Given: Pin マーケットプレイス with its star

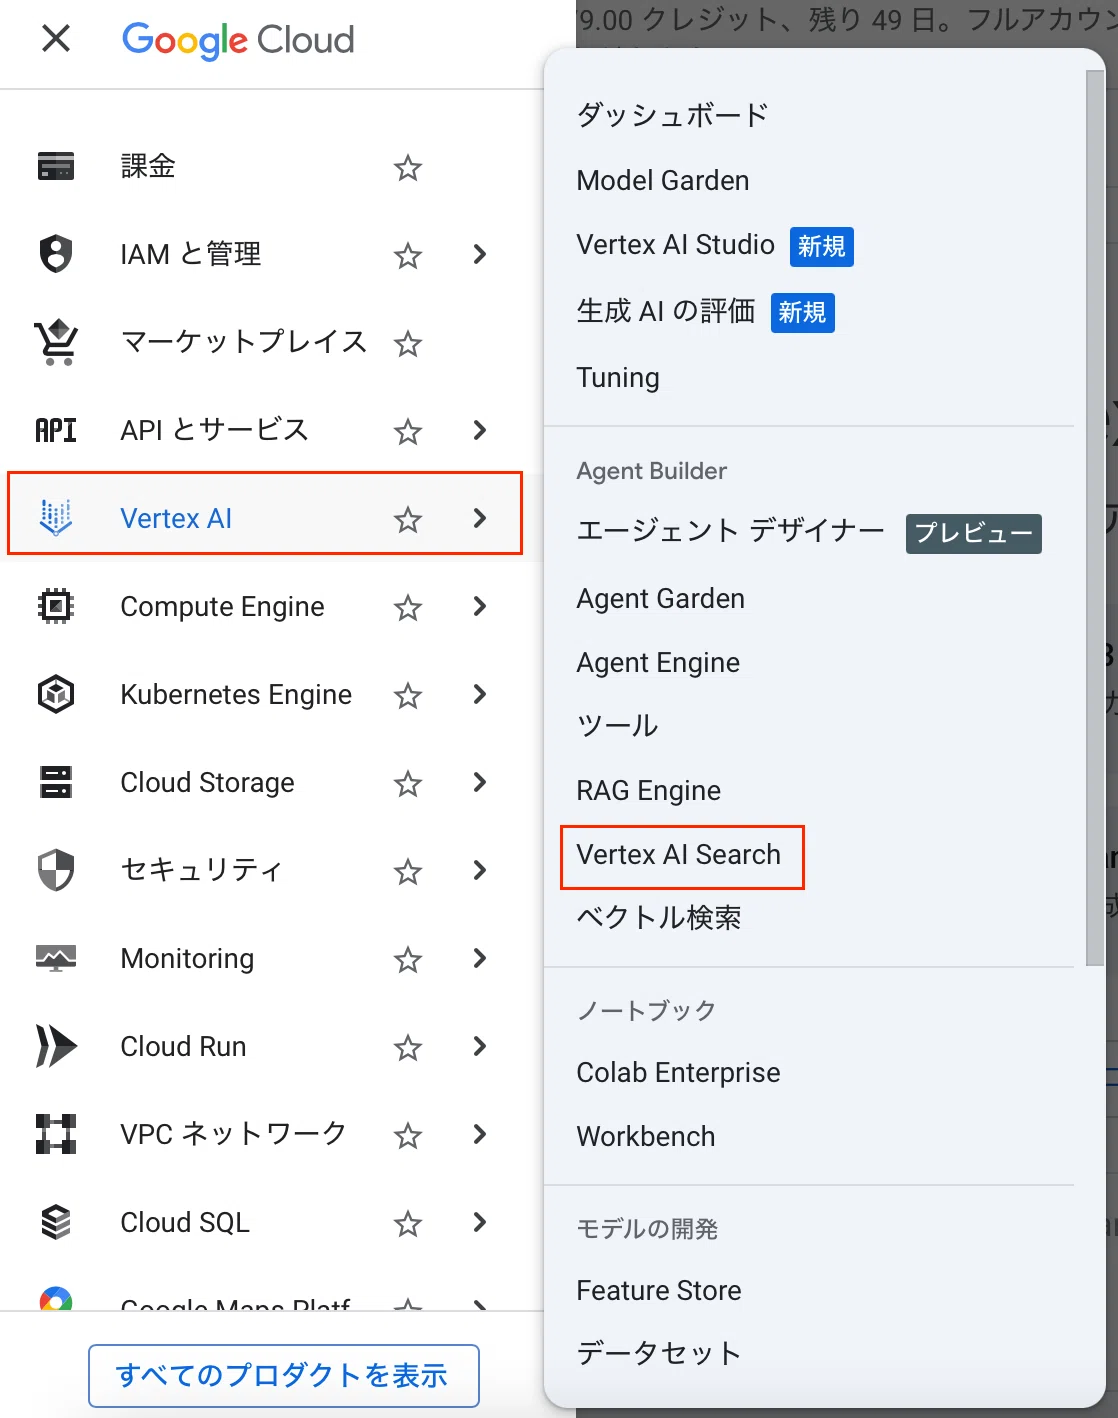Looking at the screenshot, I should pos(408,343).
